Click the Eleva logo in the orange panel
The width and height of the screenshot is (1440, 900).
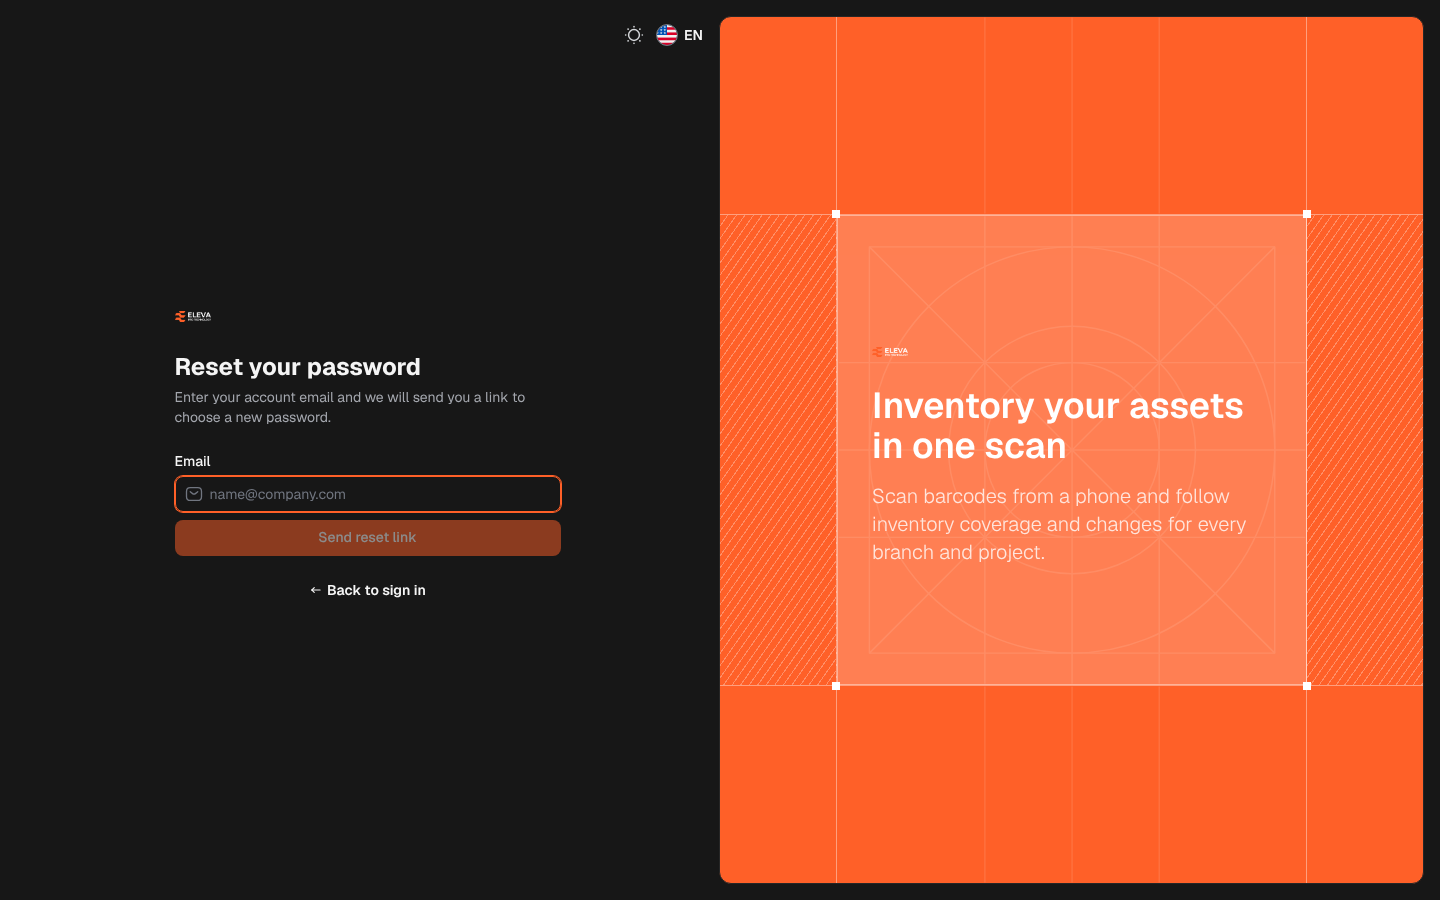click(890, 352)
